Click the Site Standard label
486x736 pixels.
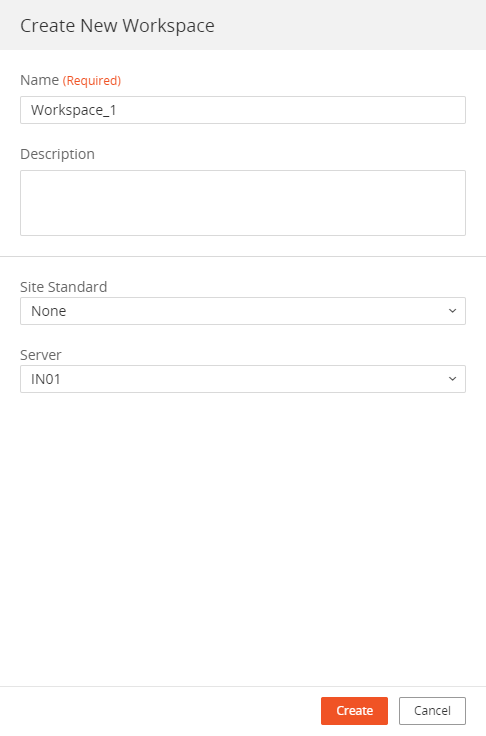coord(63,287)
